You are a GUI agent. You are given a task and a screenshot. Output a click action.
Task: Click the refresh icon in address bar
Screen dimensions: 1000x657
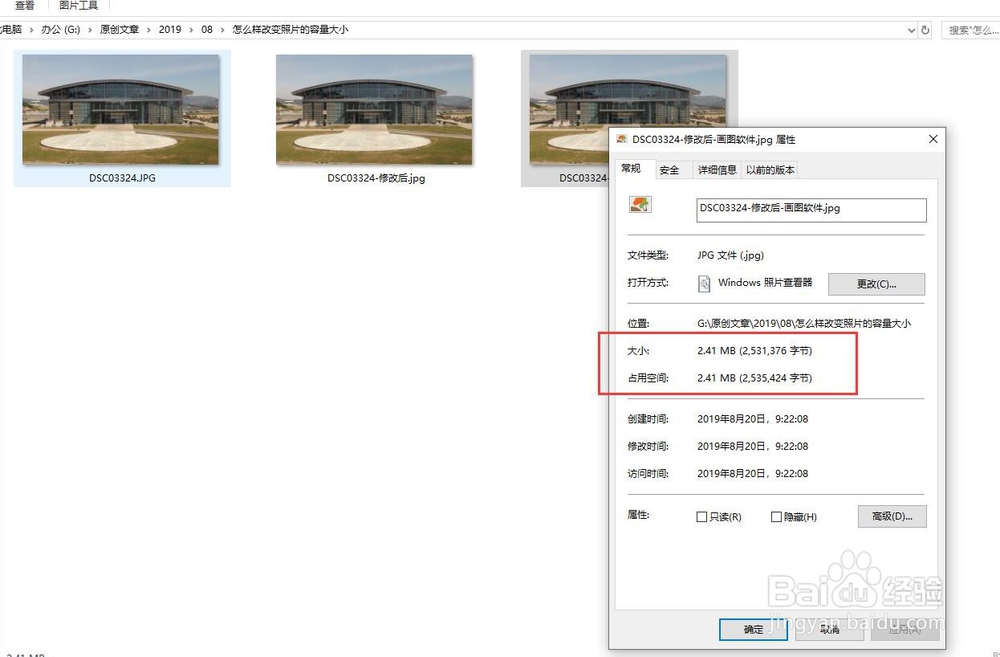click(925, 30)
